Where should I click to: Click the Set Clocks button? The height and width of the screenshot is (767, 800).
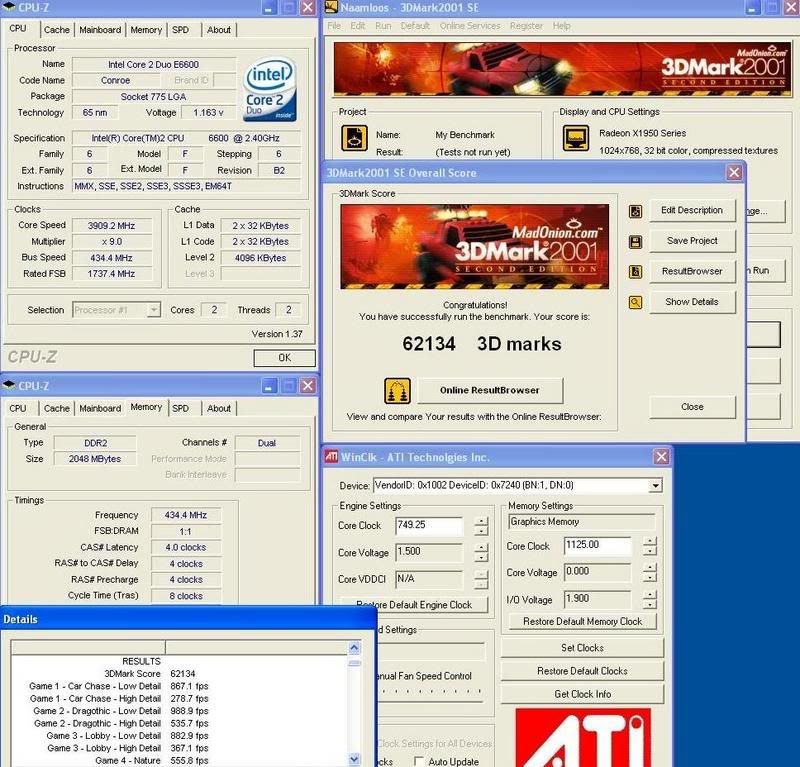pos(583,648)
